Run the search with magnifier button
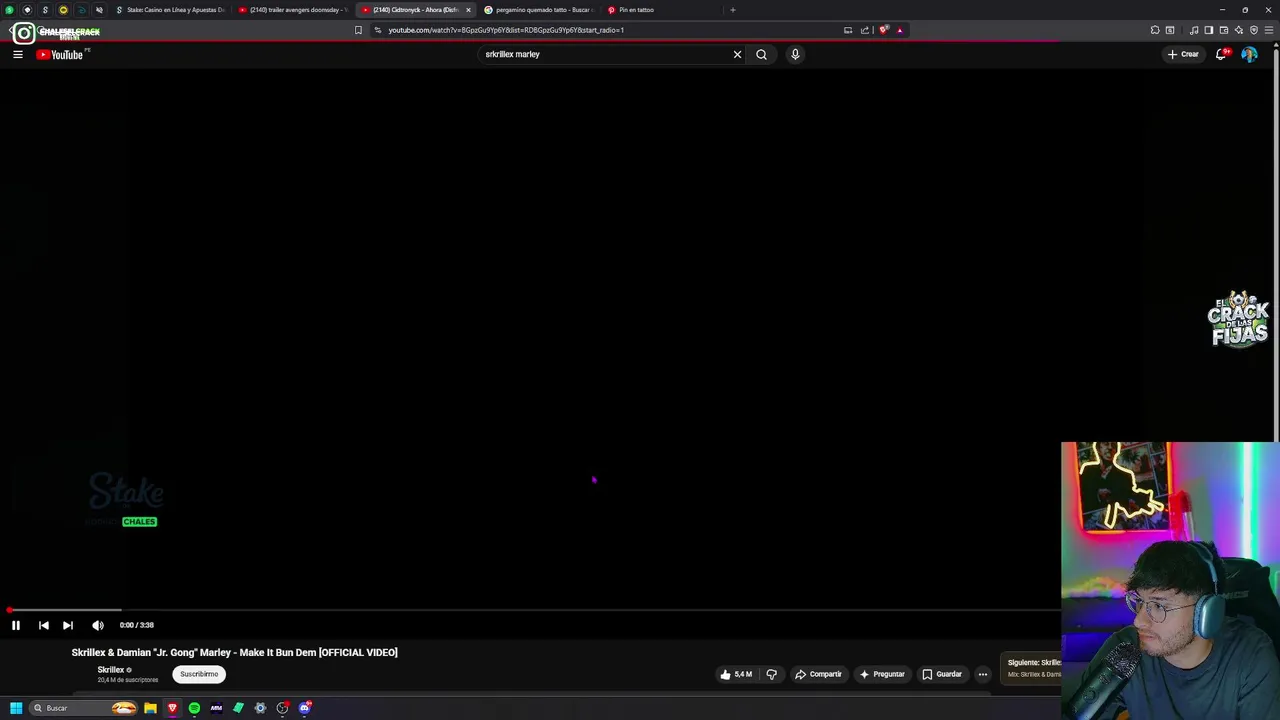The image size is (1280, 720). coord(761,54)
